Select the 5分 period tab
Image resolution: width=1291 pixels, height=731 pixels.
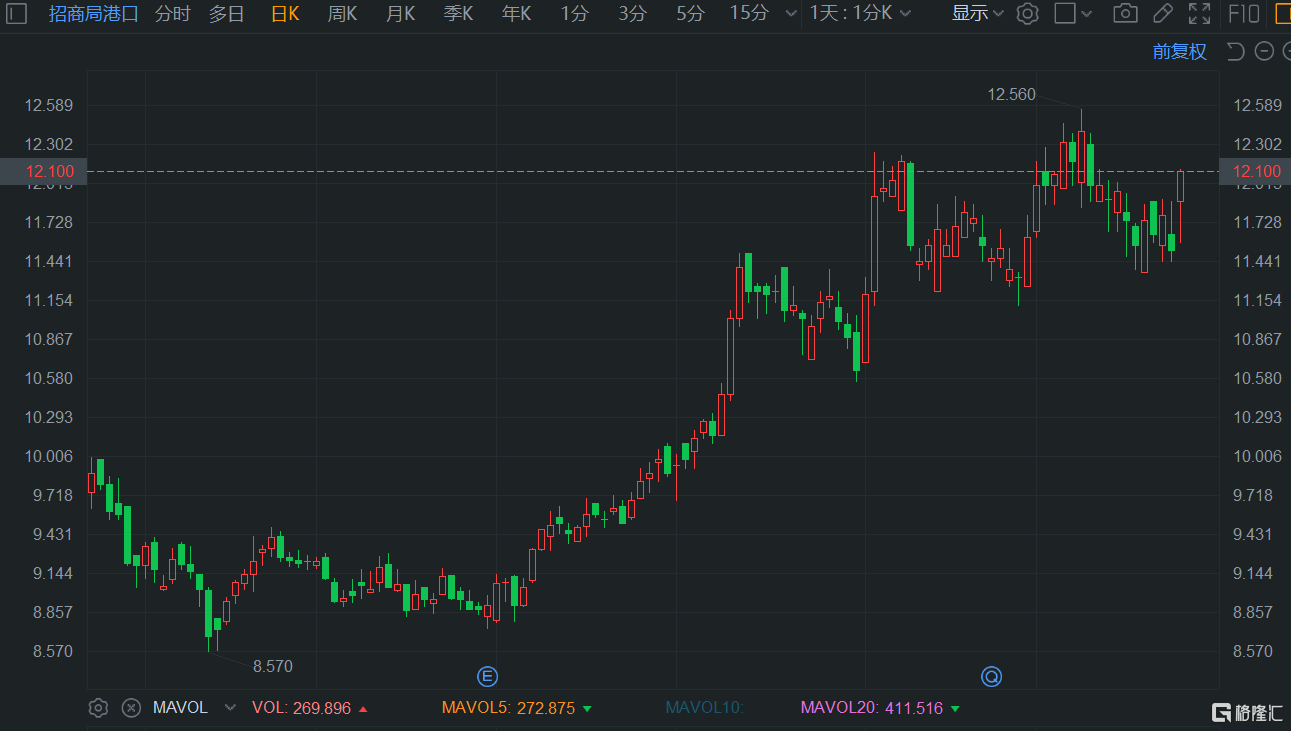(690, 14)
